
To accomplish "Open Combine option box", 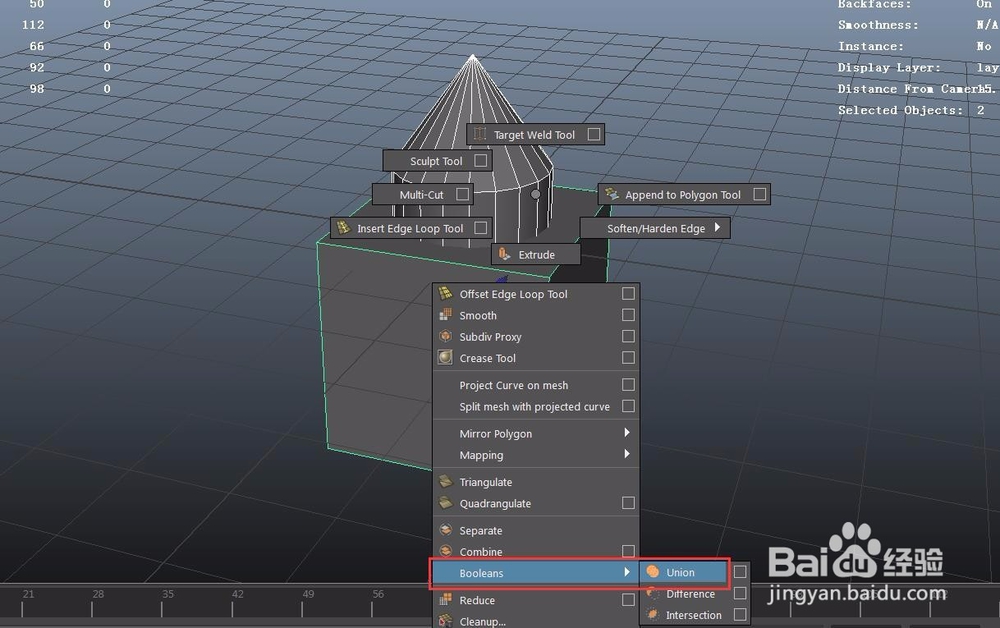I will (628, 550).
